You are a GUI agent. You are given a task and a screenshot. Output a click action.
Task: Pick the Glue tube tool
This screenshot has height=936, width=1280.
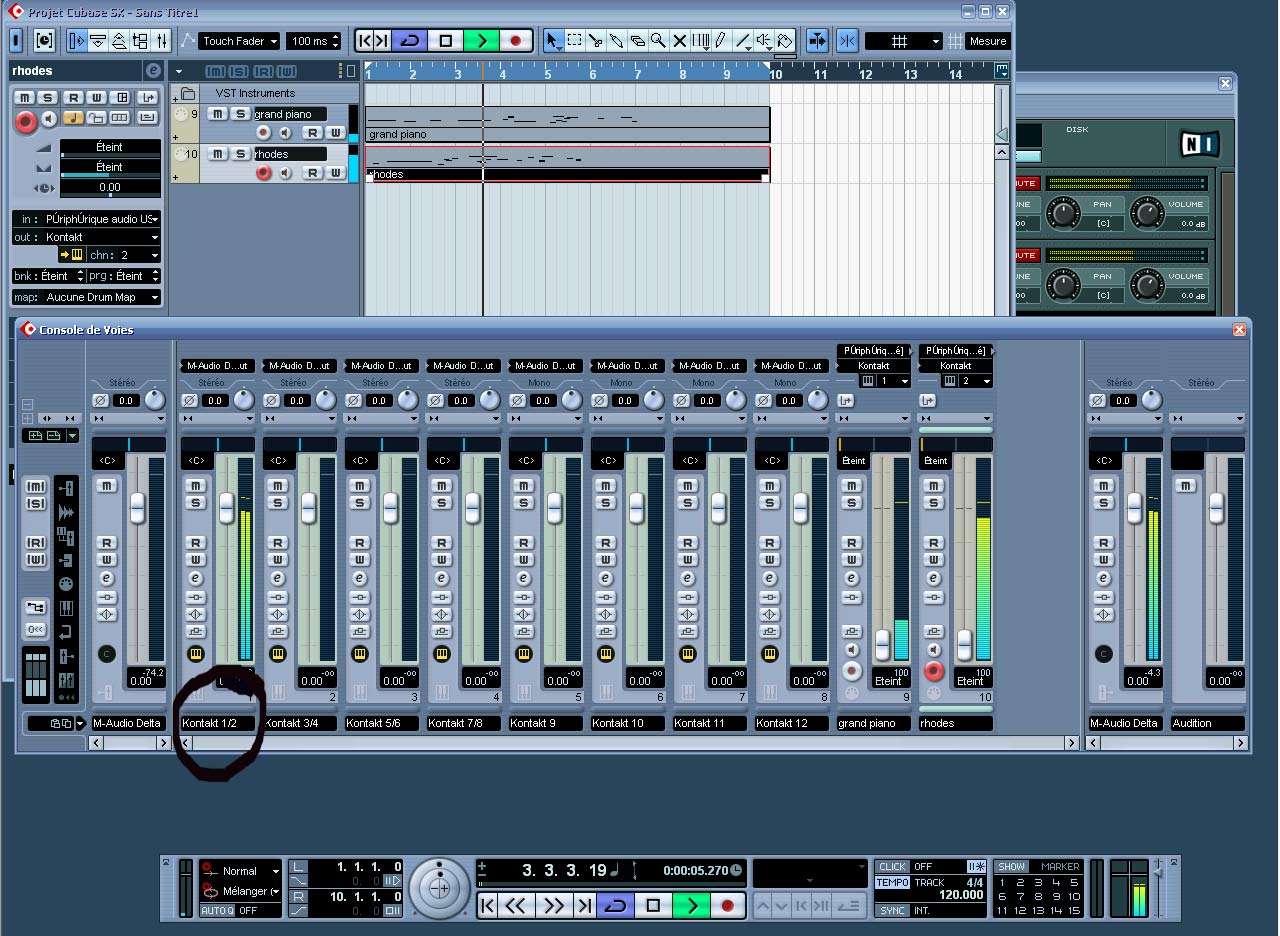[x=617, y=41]
